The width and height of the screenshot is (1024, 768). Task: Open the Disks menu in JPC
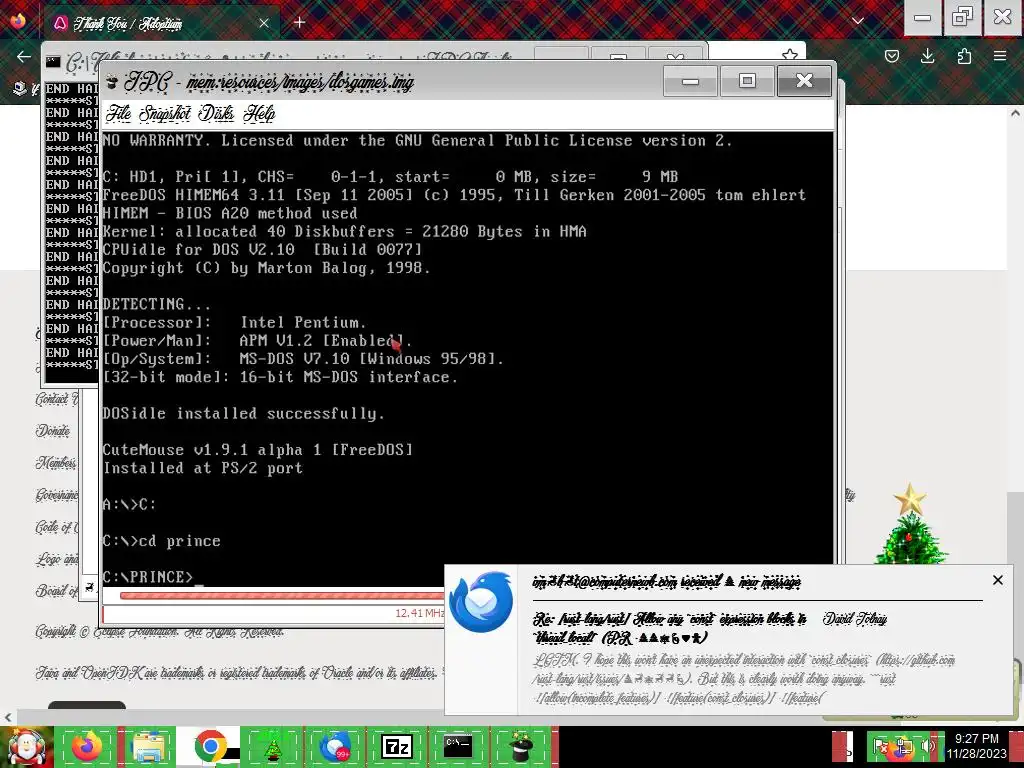tap(216, 114)
